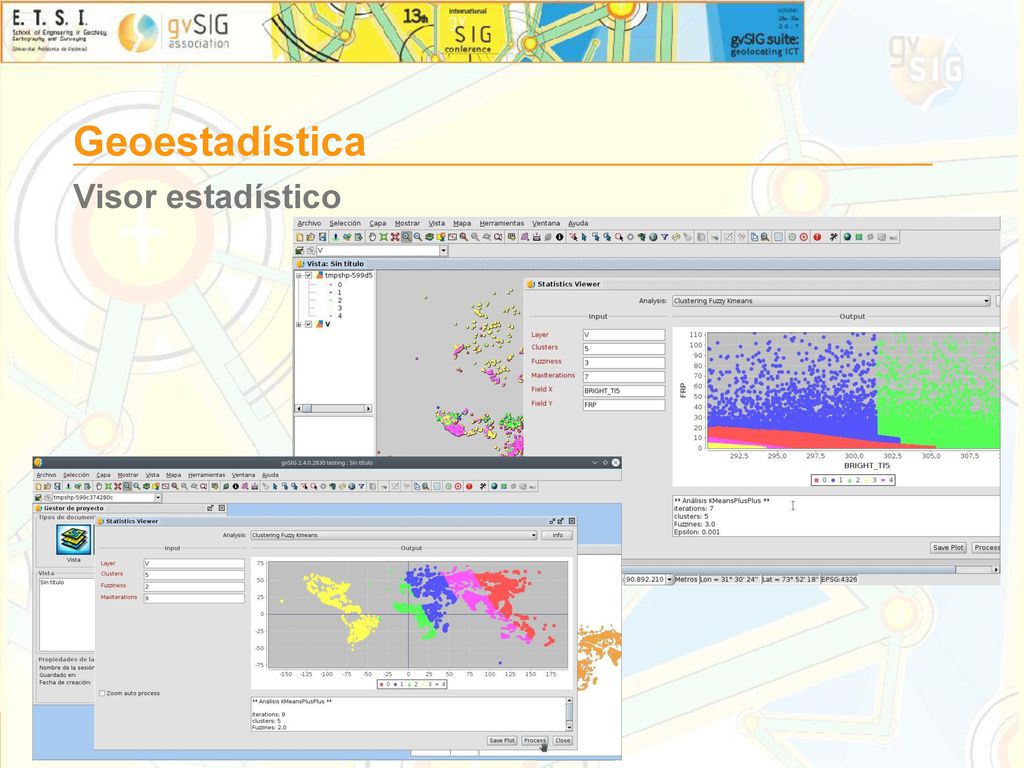1024x768 pixels.
Task: Click TOC horizontal scrollbar thumb
Action: coord(307,409)
